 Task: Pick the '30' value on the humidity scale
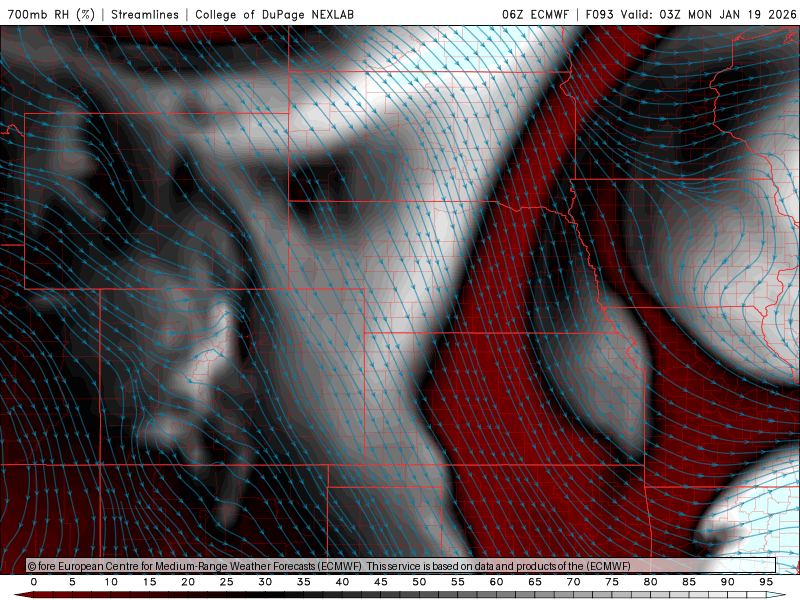point(265,582)
